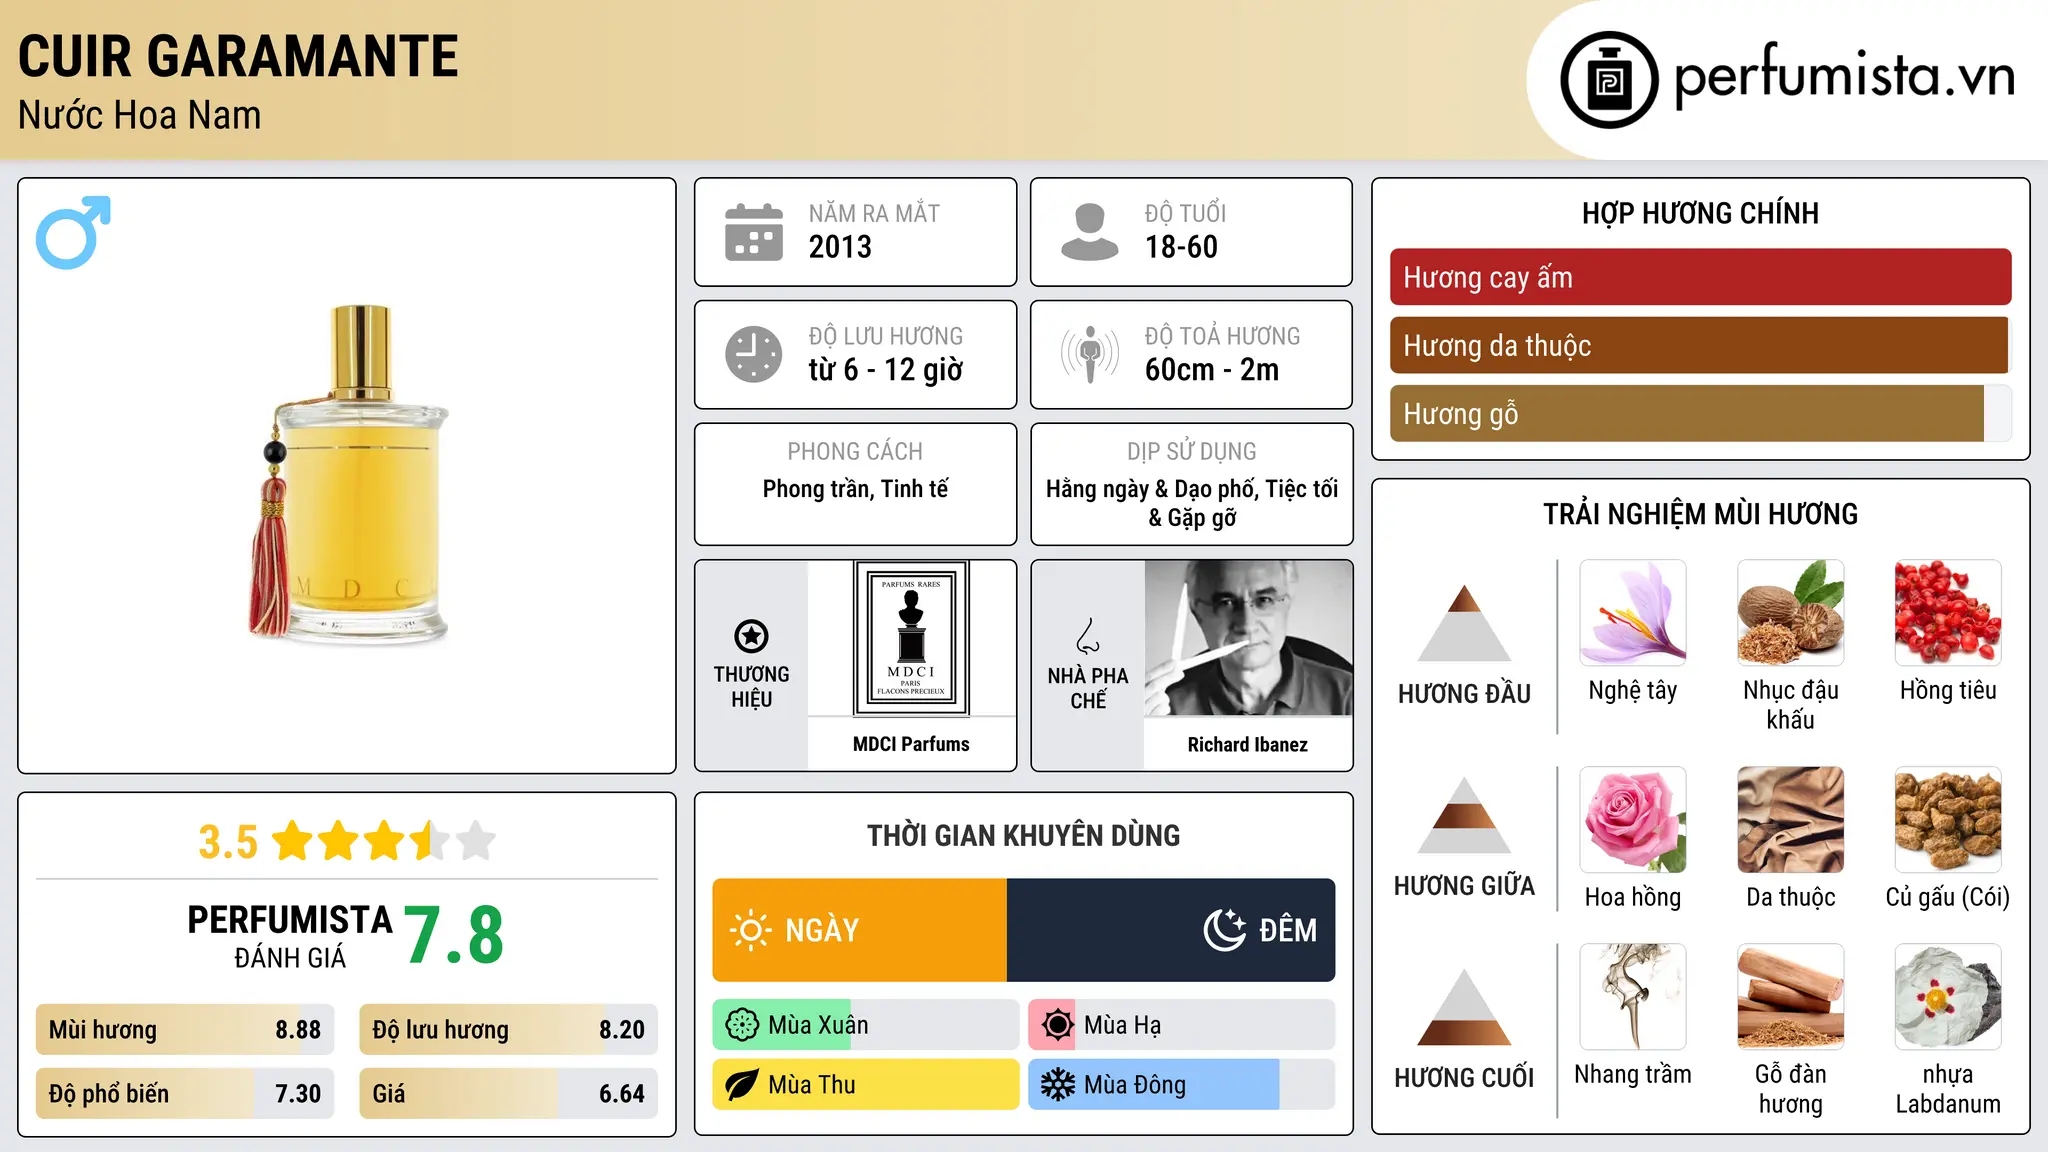Click the Phong trần, Tinh tế style text
2048x1152 pixels.
point(855,489)
